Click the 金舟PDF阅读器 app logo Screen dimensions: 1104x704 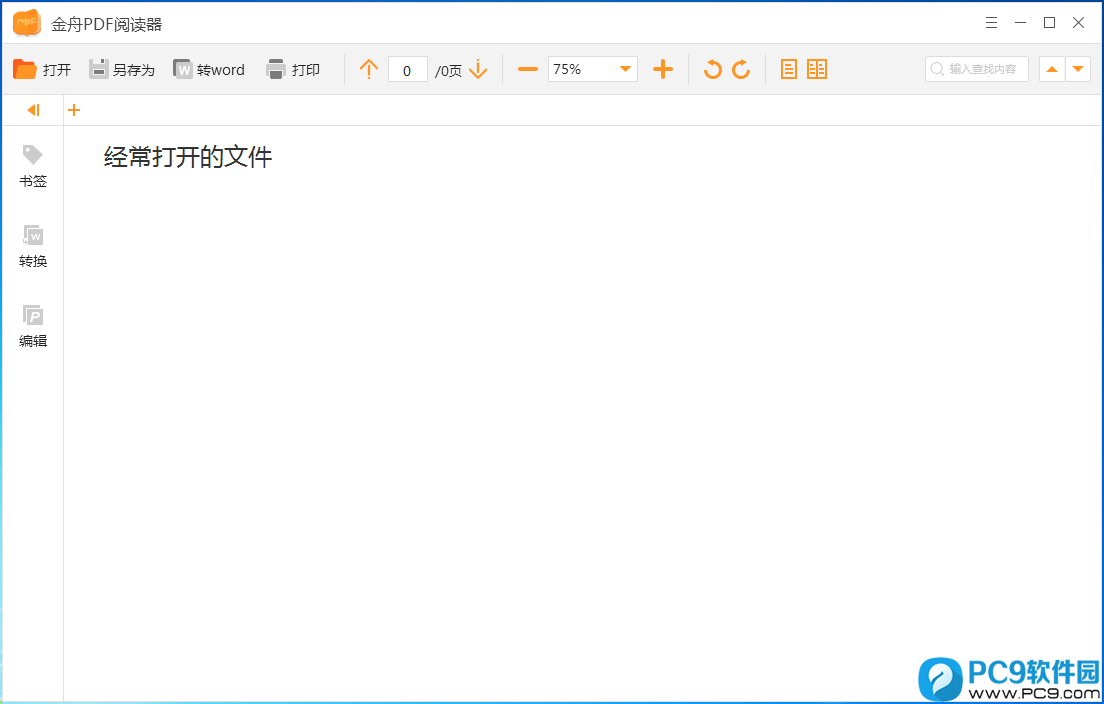coord(27,23)
